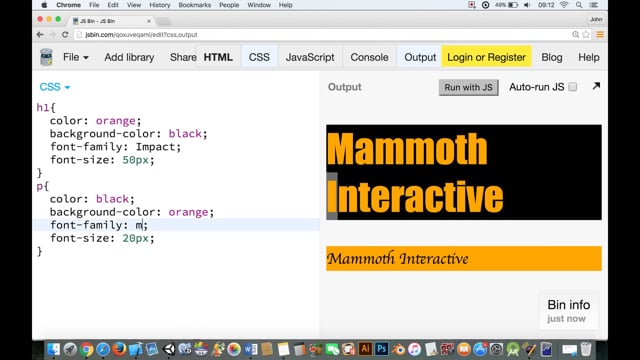Screen dimensions: 640x360
Task: Open the Apple menu
Action: point(44,5)
